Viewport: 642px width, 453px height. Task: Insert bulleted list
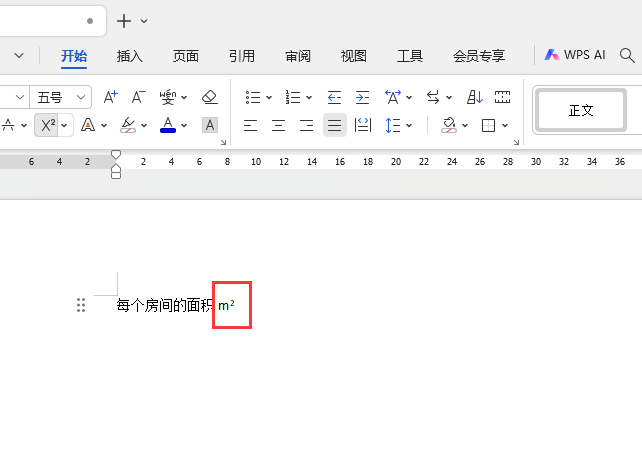click(x=253, y=97)
